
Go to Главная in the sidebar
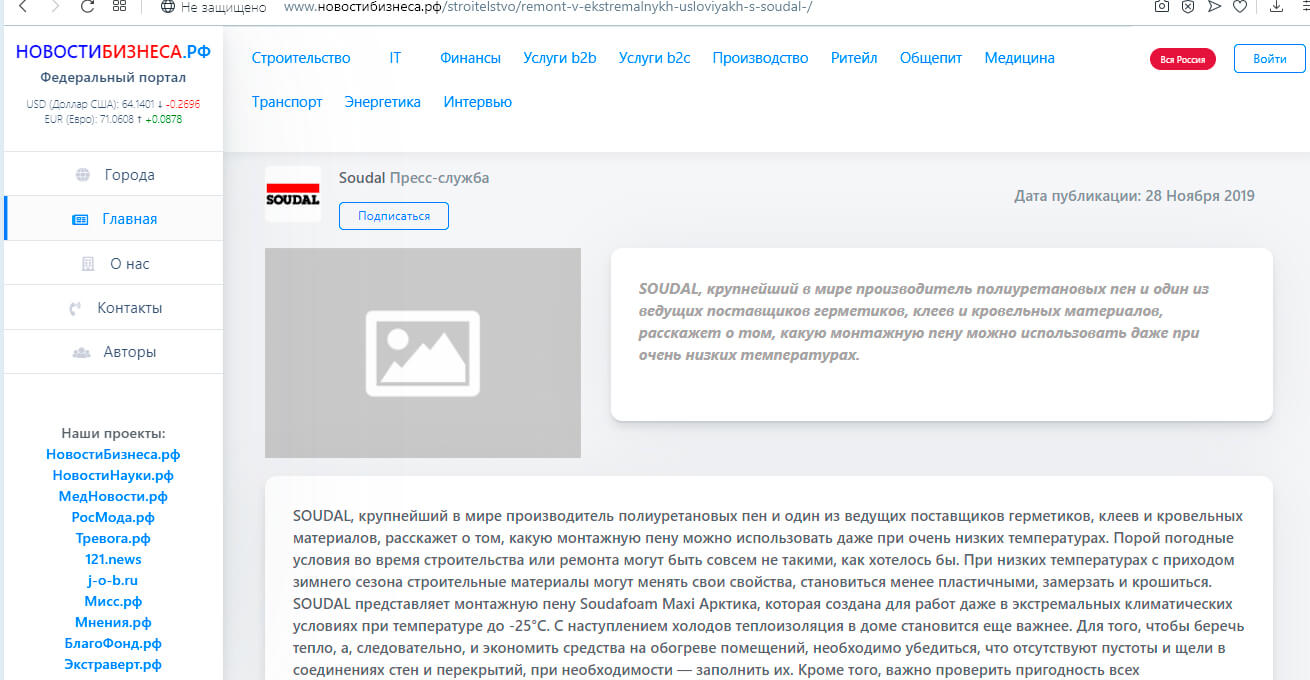tap(113, 219)
